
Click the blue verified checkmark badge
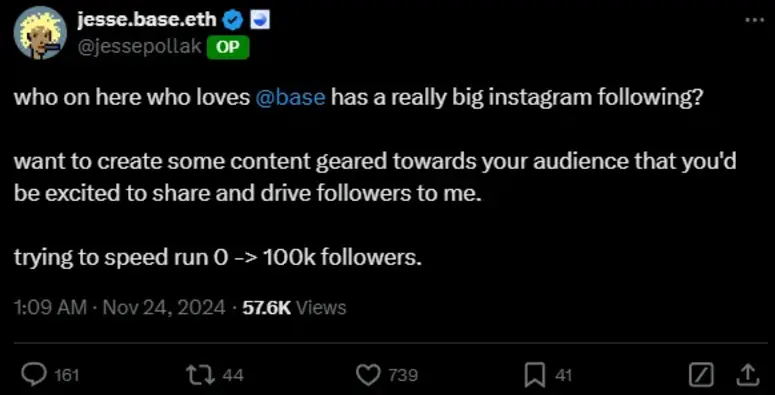click(234, 20)
